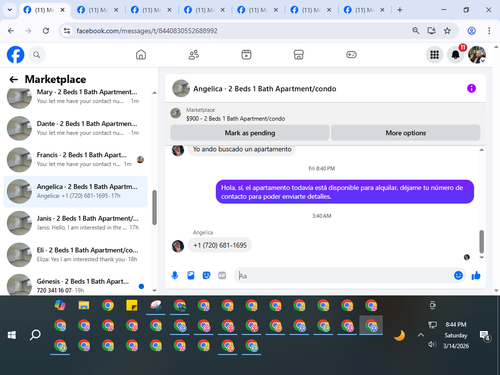The image size is (500, 375).
Task: Open Dante's 2 Beds 1 Bath conversation
Action: [75, 128]
